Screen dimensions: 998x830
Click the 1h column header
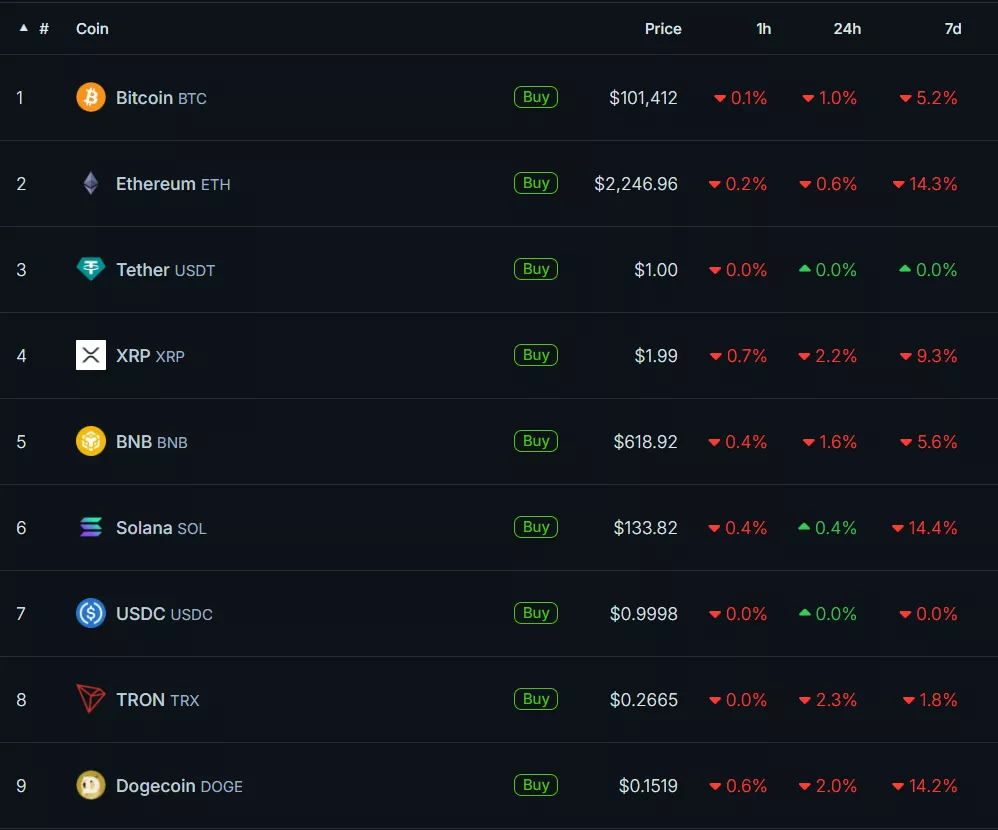763,28
